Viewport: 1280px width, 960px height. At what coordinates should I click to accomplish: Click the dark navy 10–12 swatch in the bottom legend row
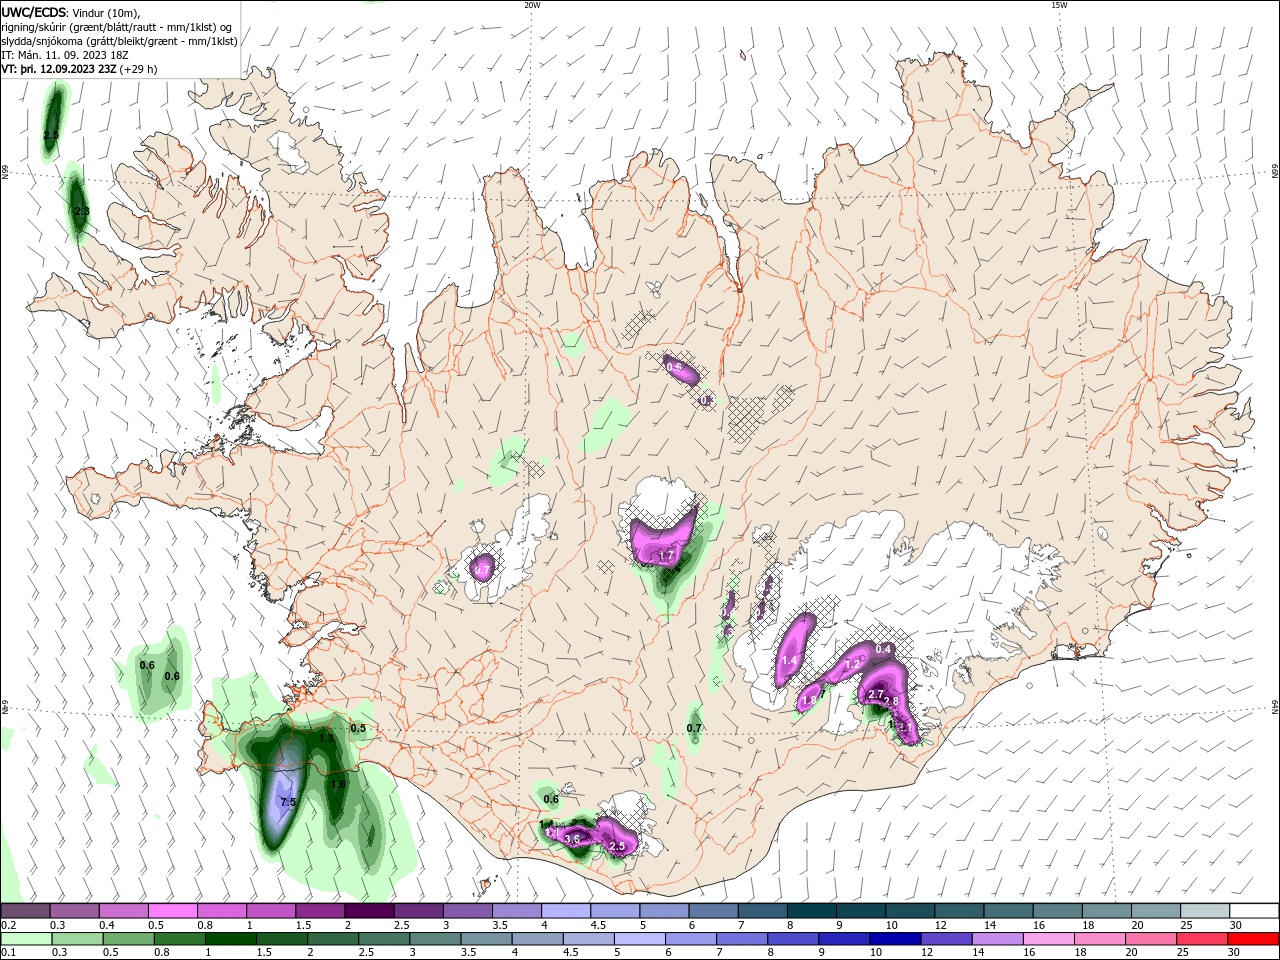(x=896, y=939)
